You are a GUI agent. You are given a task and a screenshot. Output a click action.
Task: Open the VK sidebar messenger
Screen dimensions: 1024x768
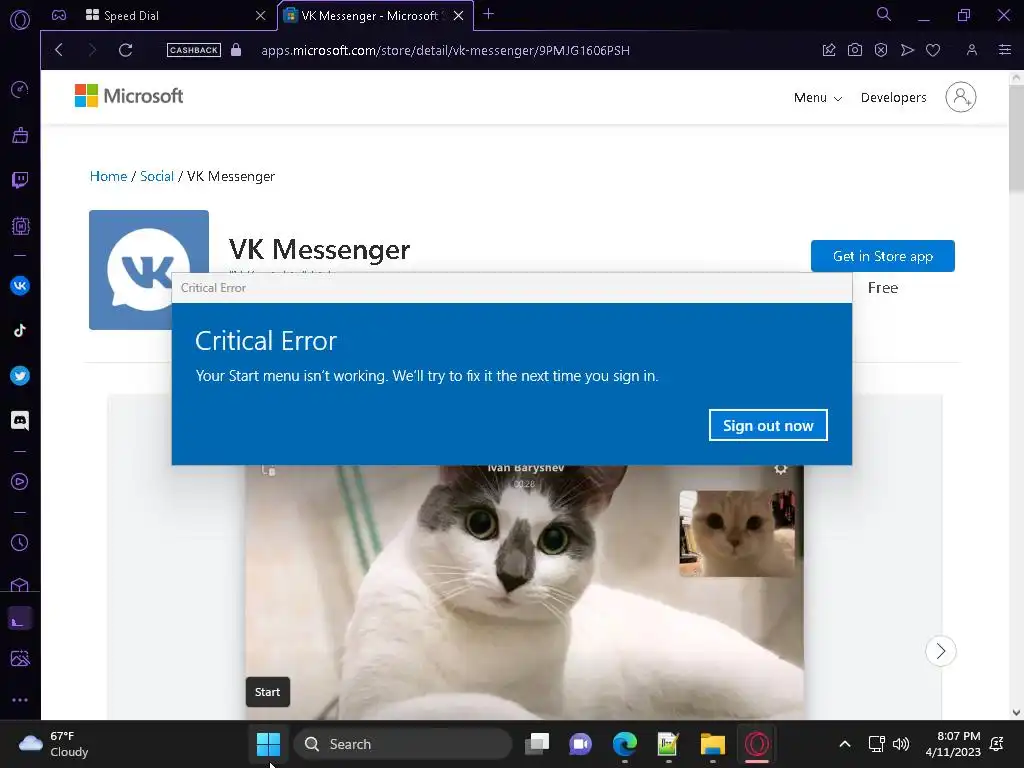[x=20, y=285]
